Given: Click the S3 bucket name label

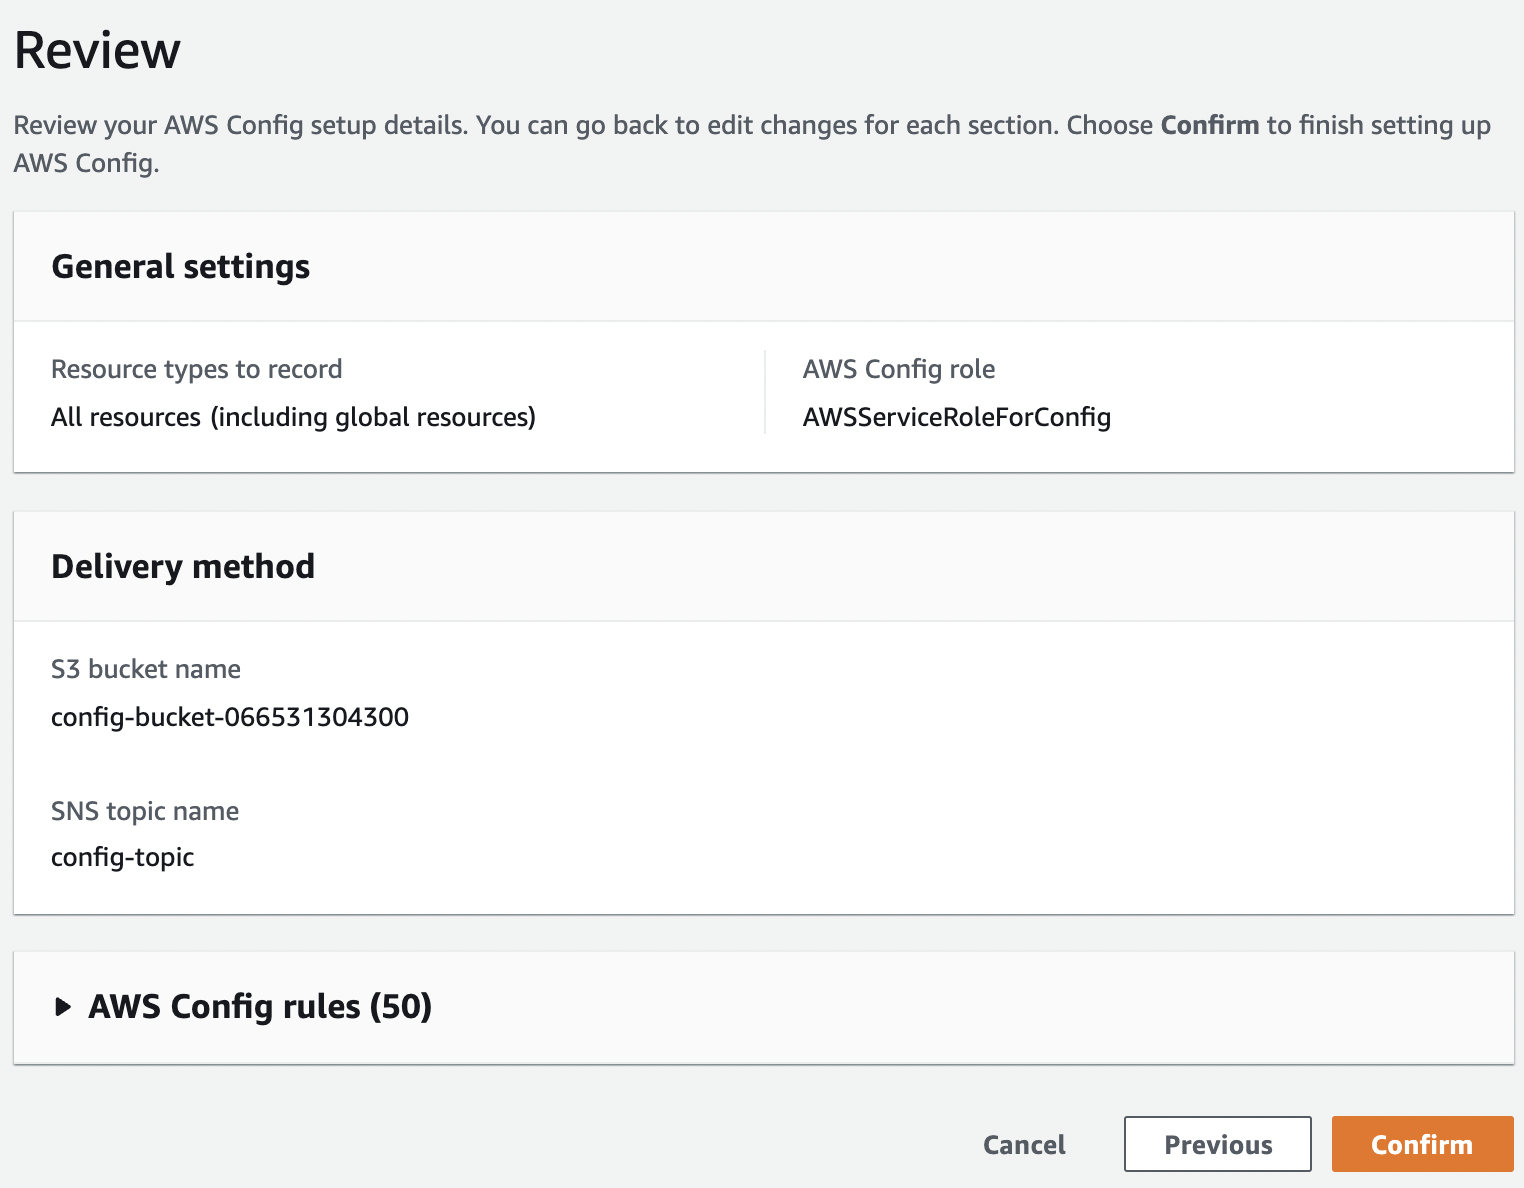Looking at the screenshot, I should tap(146, 669).
